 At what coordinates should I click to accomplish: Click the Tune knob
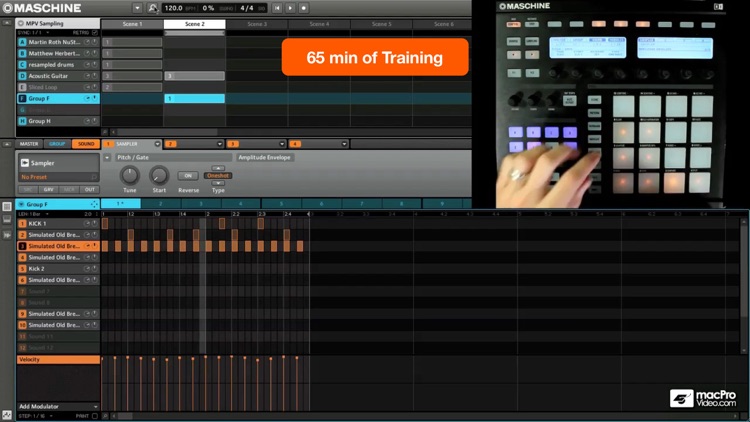pos(130,175)
